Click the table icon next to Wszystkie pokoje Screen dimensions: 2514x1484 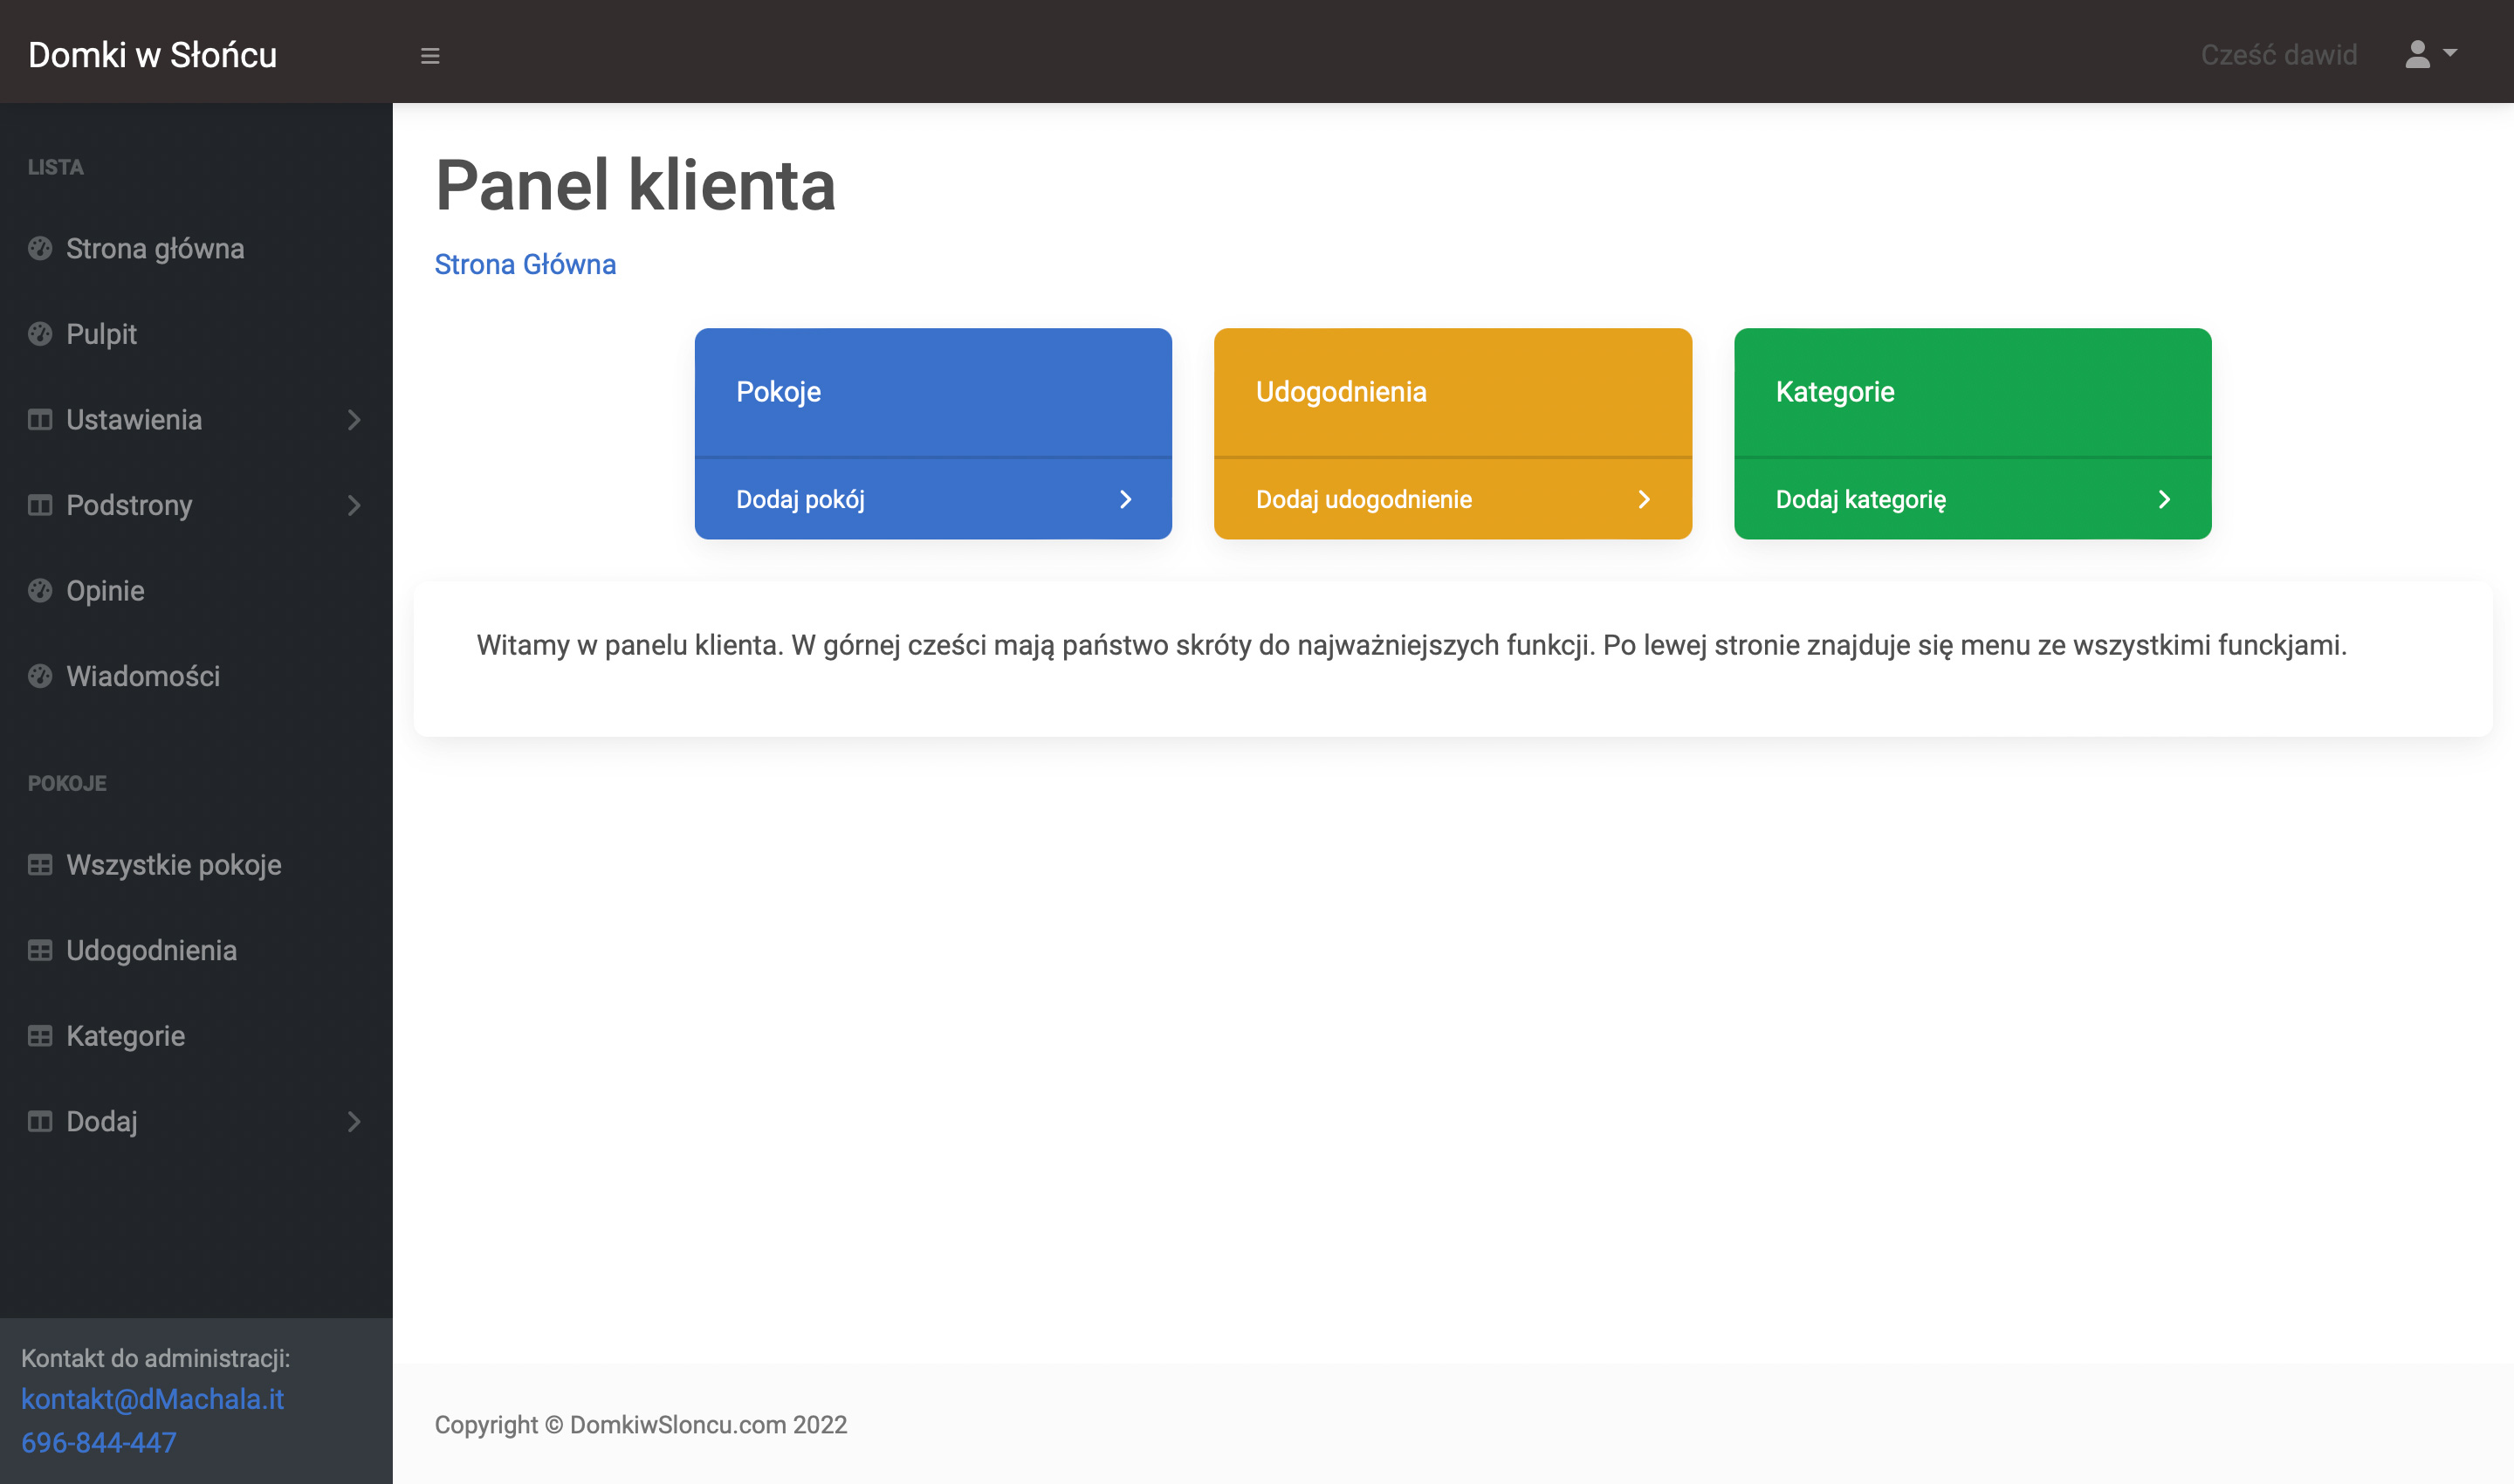coord(40,864)
